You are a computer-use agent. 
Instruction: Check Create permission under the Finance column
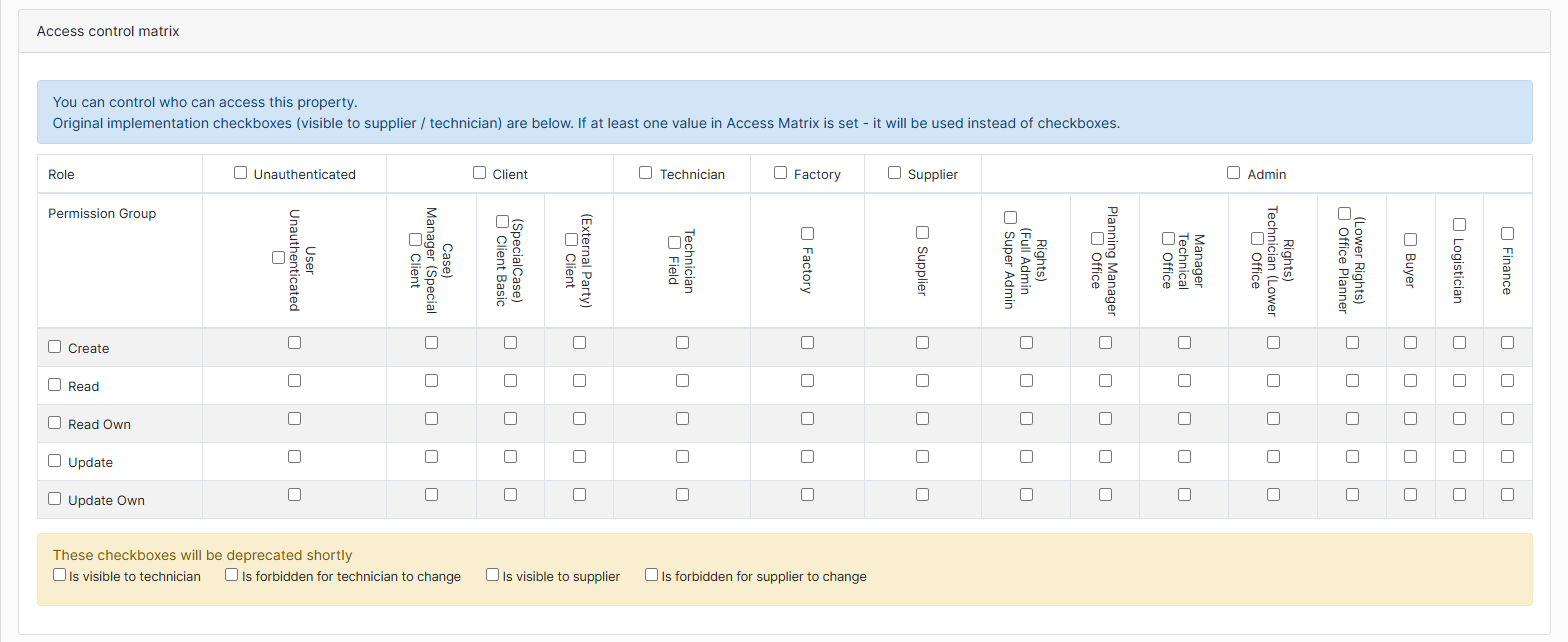pos(1506,342)
